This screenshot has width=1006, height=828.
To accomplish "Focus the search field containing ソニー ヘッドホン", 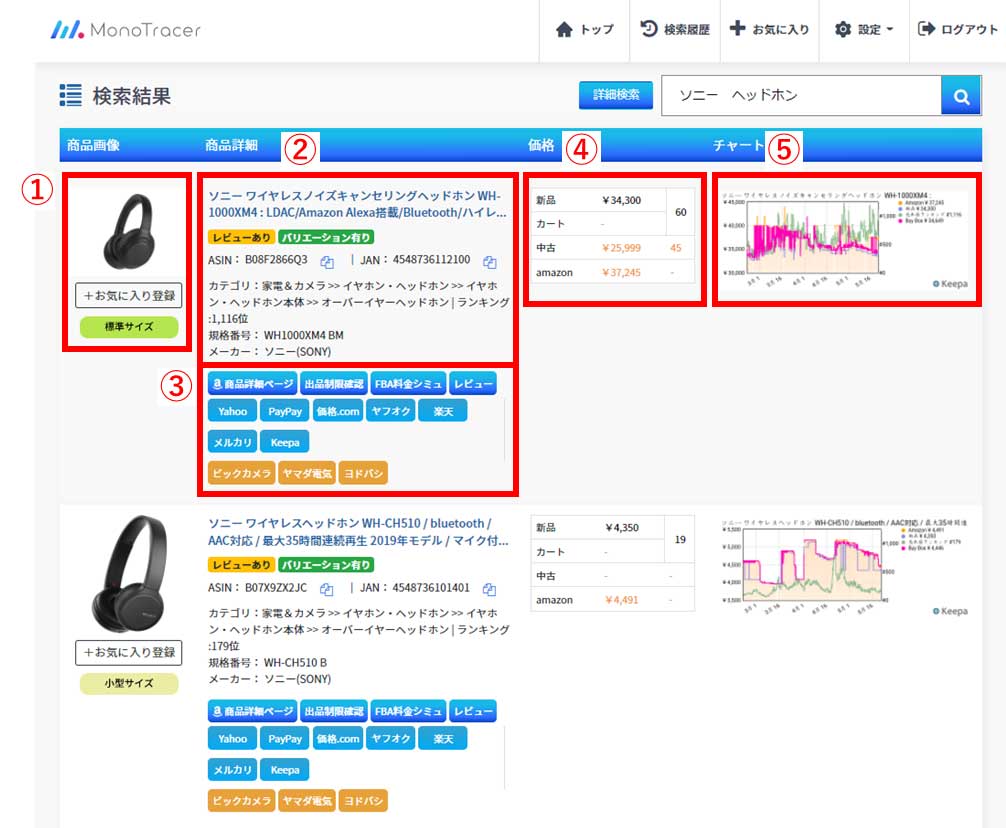I will point(801,96).
